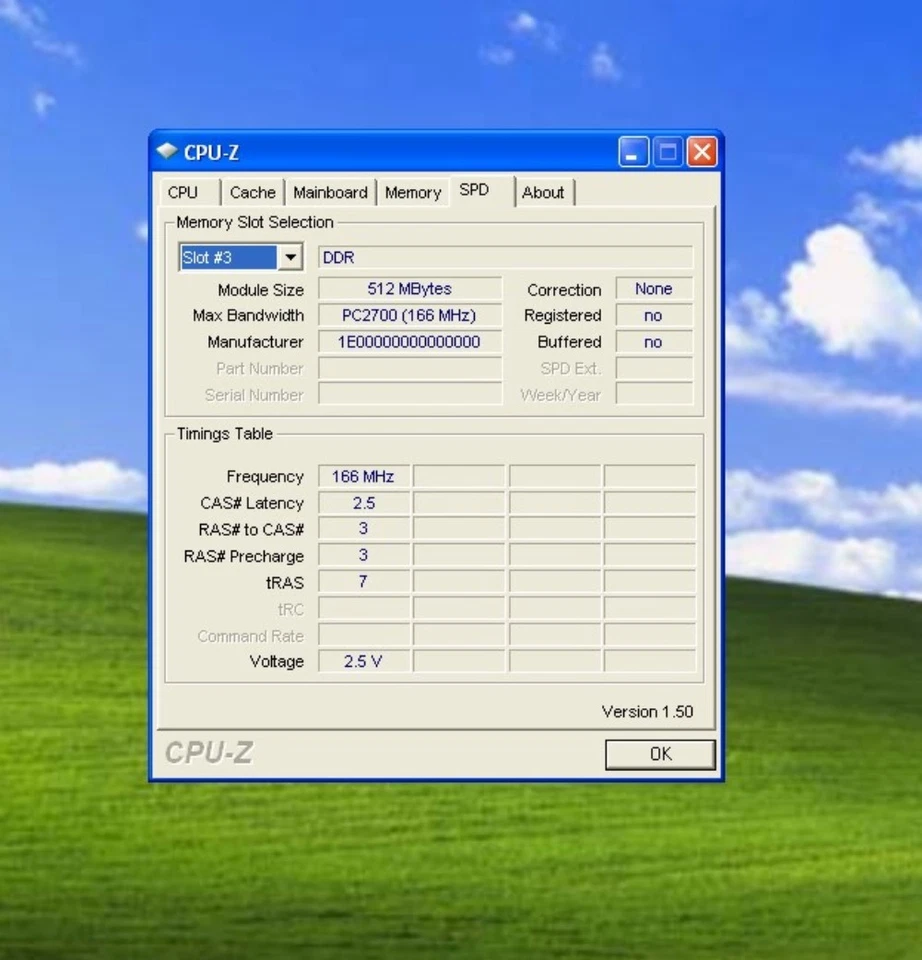
Task: Click the Version 1.50 text
Action: point(647,711)
